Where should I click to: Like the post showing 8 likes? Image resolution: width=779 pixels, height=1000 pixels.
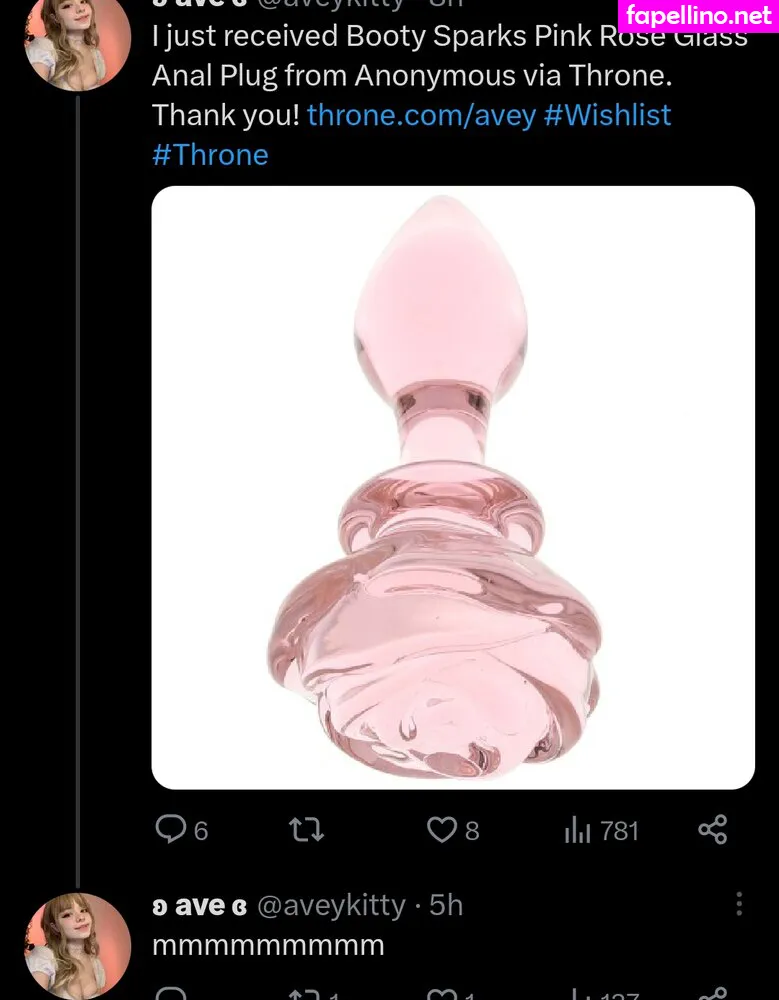(x=441, y=829)
